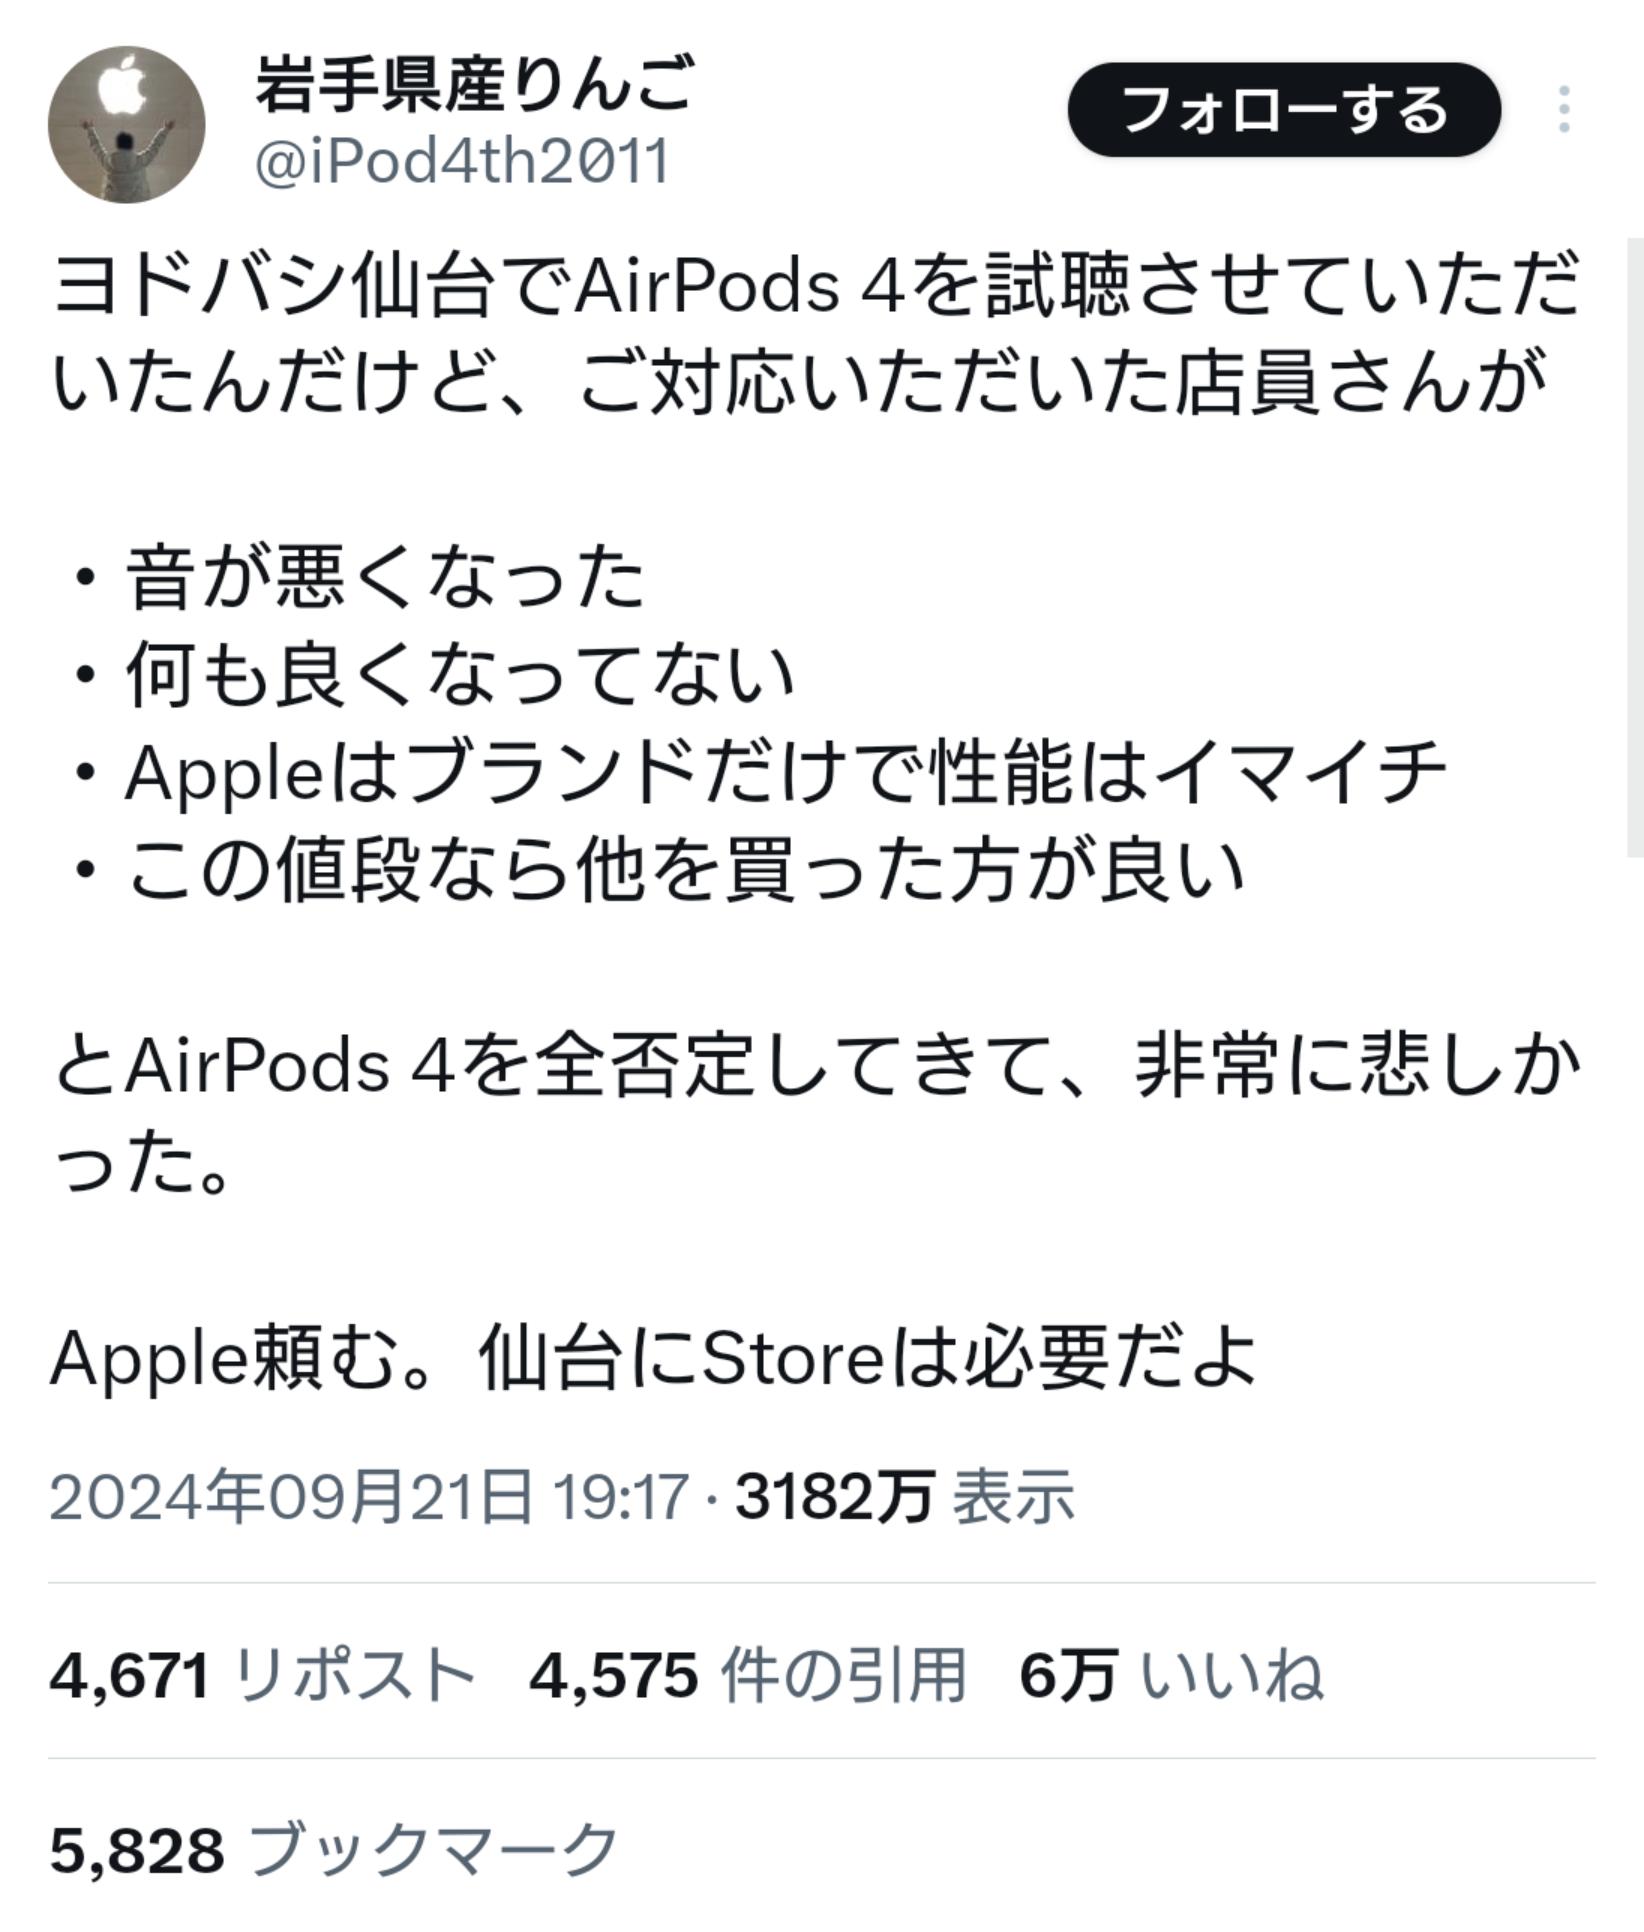Open the 4,575 件の引用 quotes list
The image size is (1644, 1932).
pos(747,1675)
